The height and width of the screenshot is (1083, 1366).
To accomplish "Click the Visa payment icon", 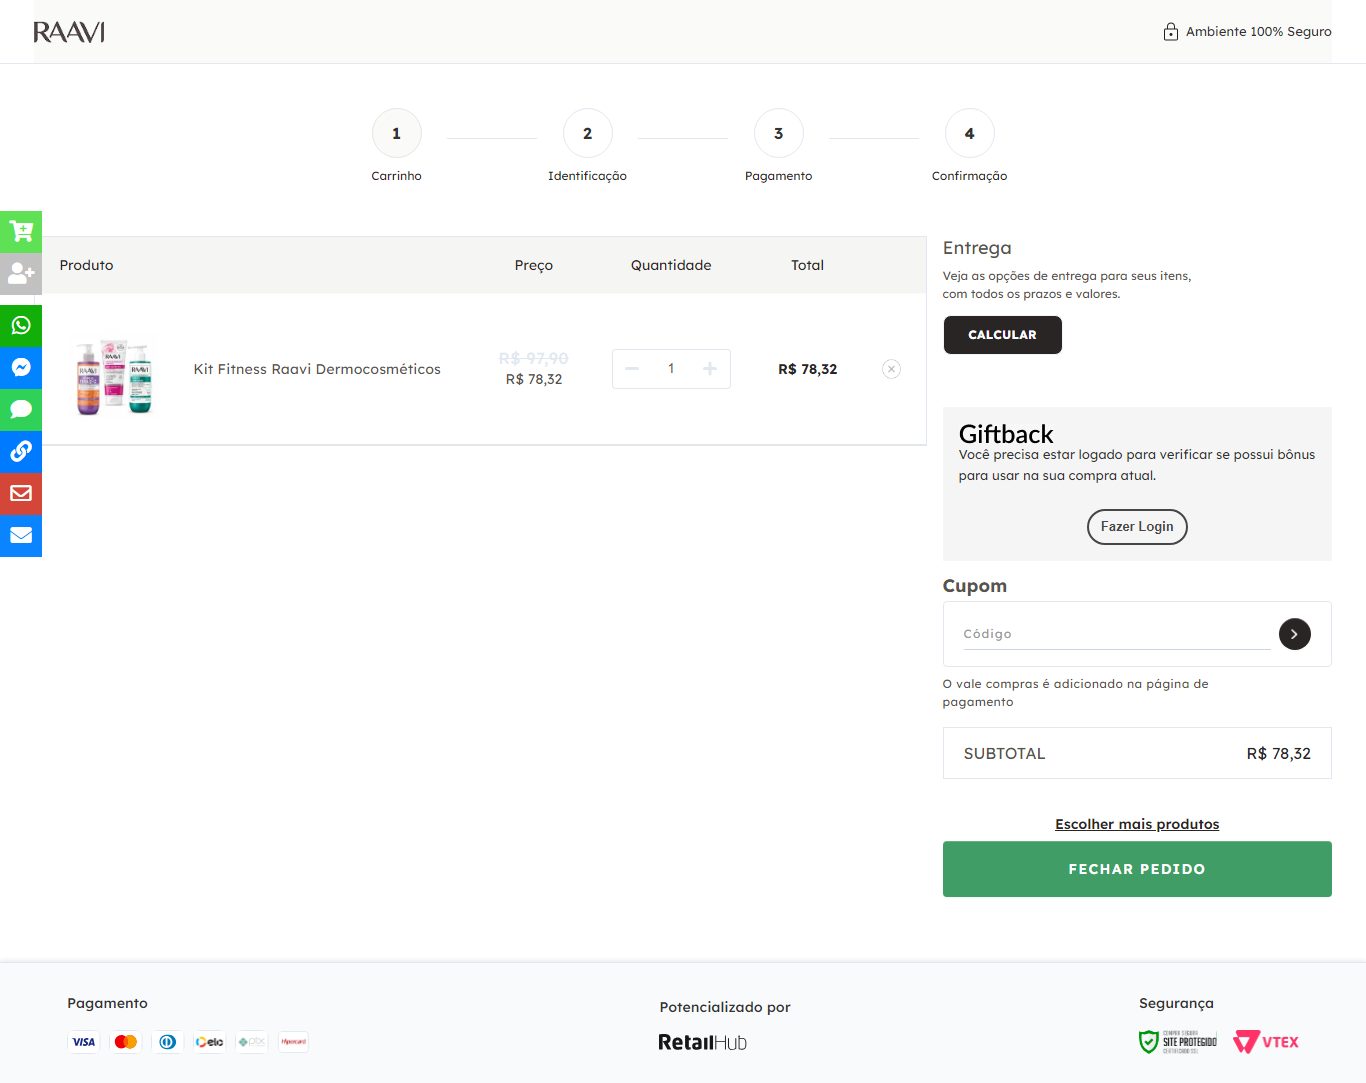I will pos(84,1042).
